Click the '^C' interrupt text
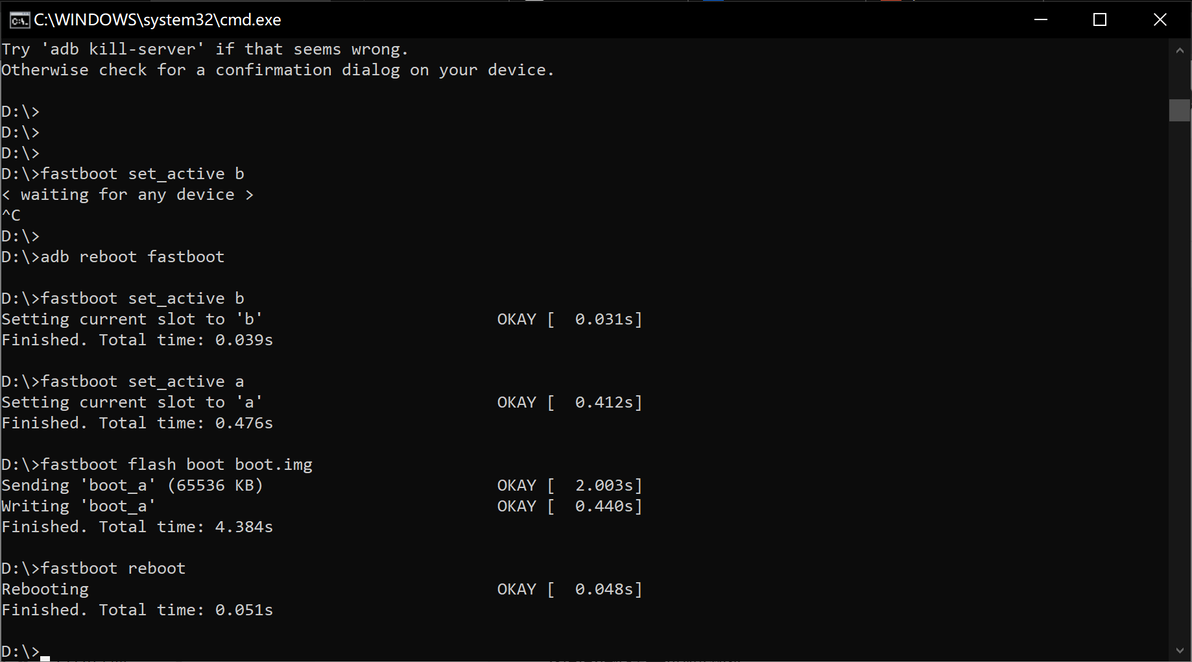The image size is (1192, 662). click(x=11, y=215)
